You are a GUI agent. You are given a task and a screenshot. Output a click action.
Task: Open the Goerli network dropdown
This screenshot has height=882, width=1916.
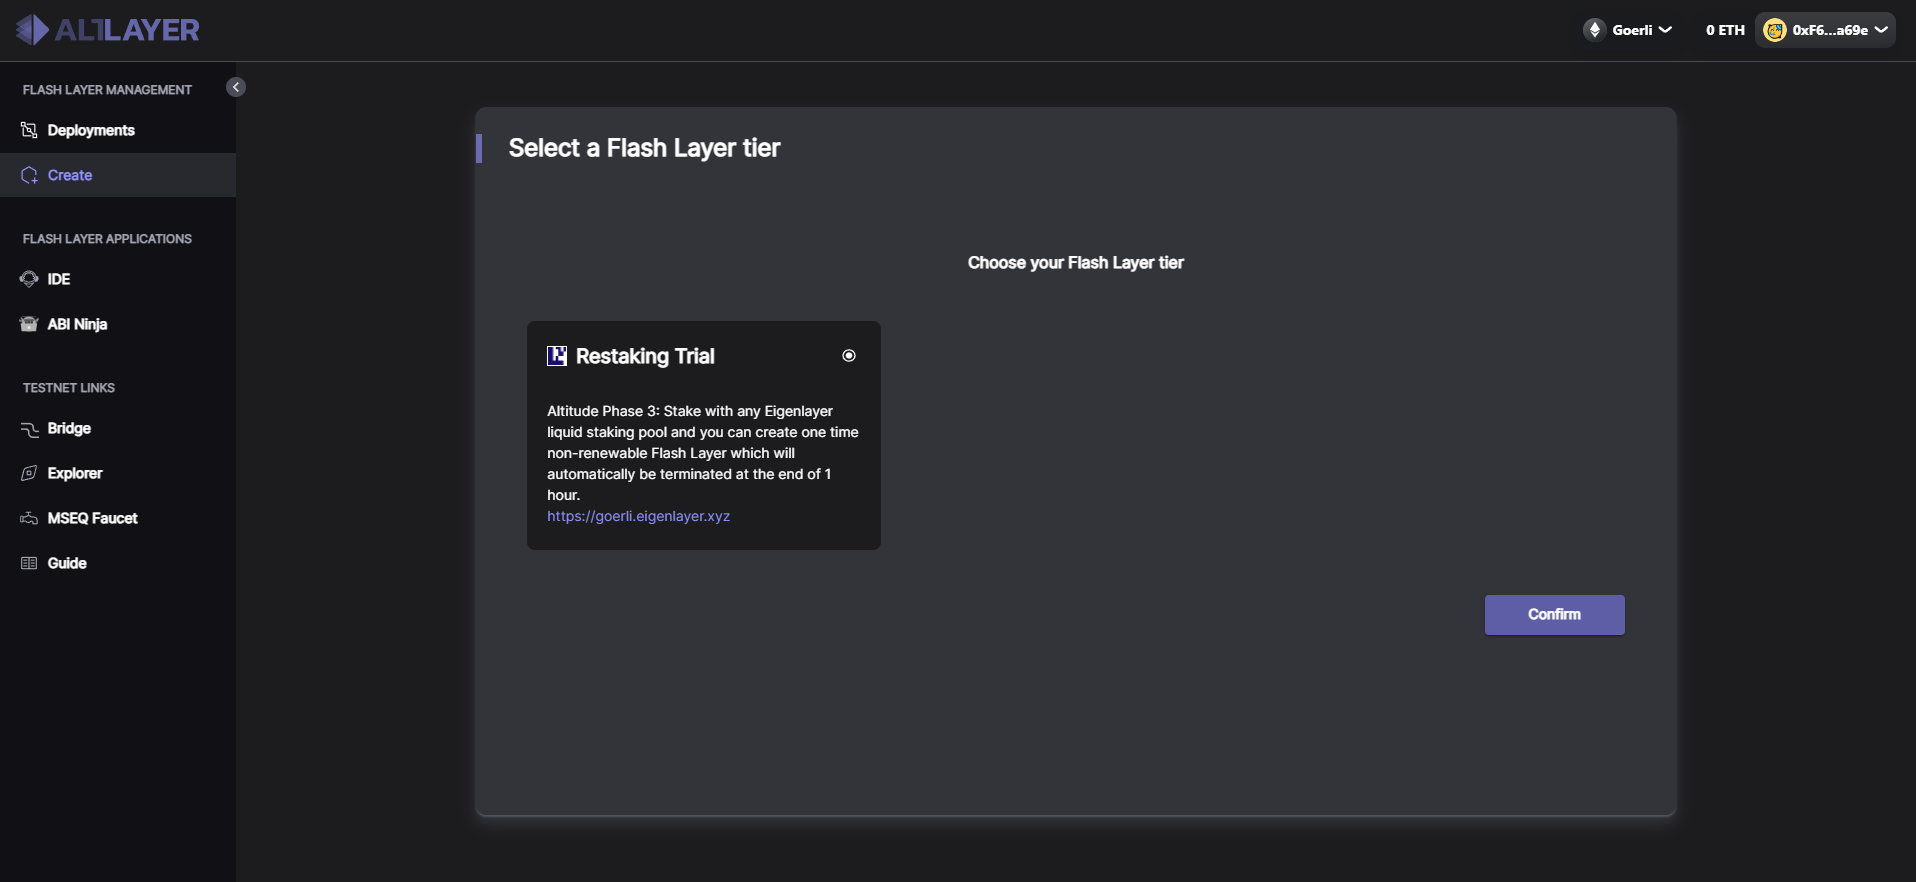(1628, 30)
